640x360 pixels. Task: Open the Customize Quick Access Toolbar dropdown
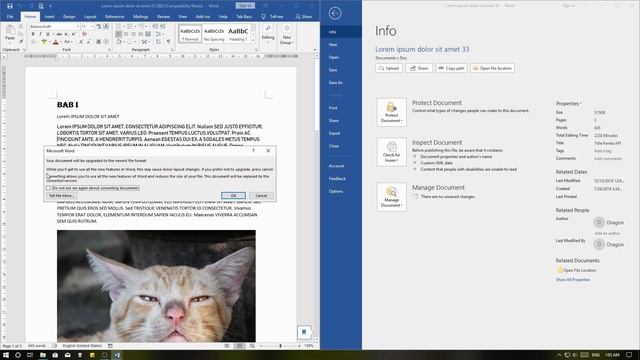coord(51,6)
